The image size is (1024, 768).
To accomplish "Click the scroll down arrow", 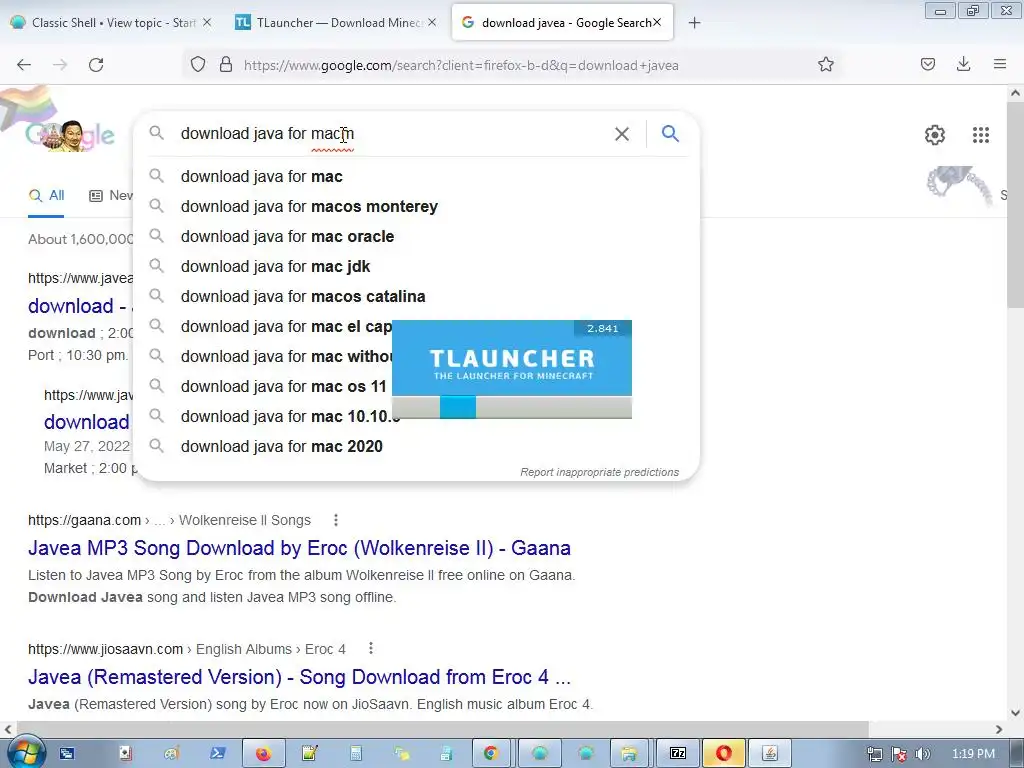I will (1016, 712).
